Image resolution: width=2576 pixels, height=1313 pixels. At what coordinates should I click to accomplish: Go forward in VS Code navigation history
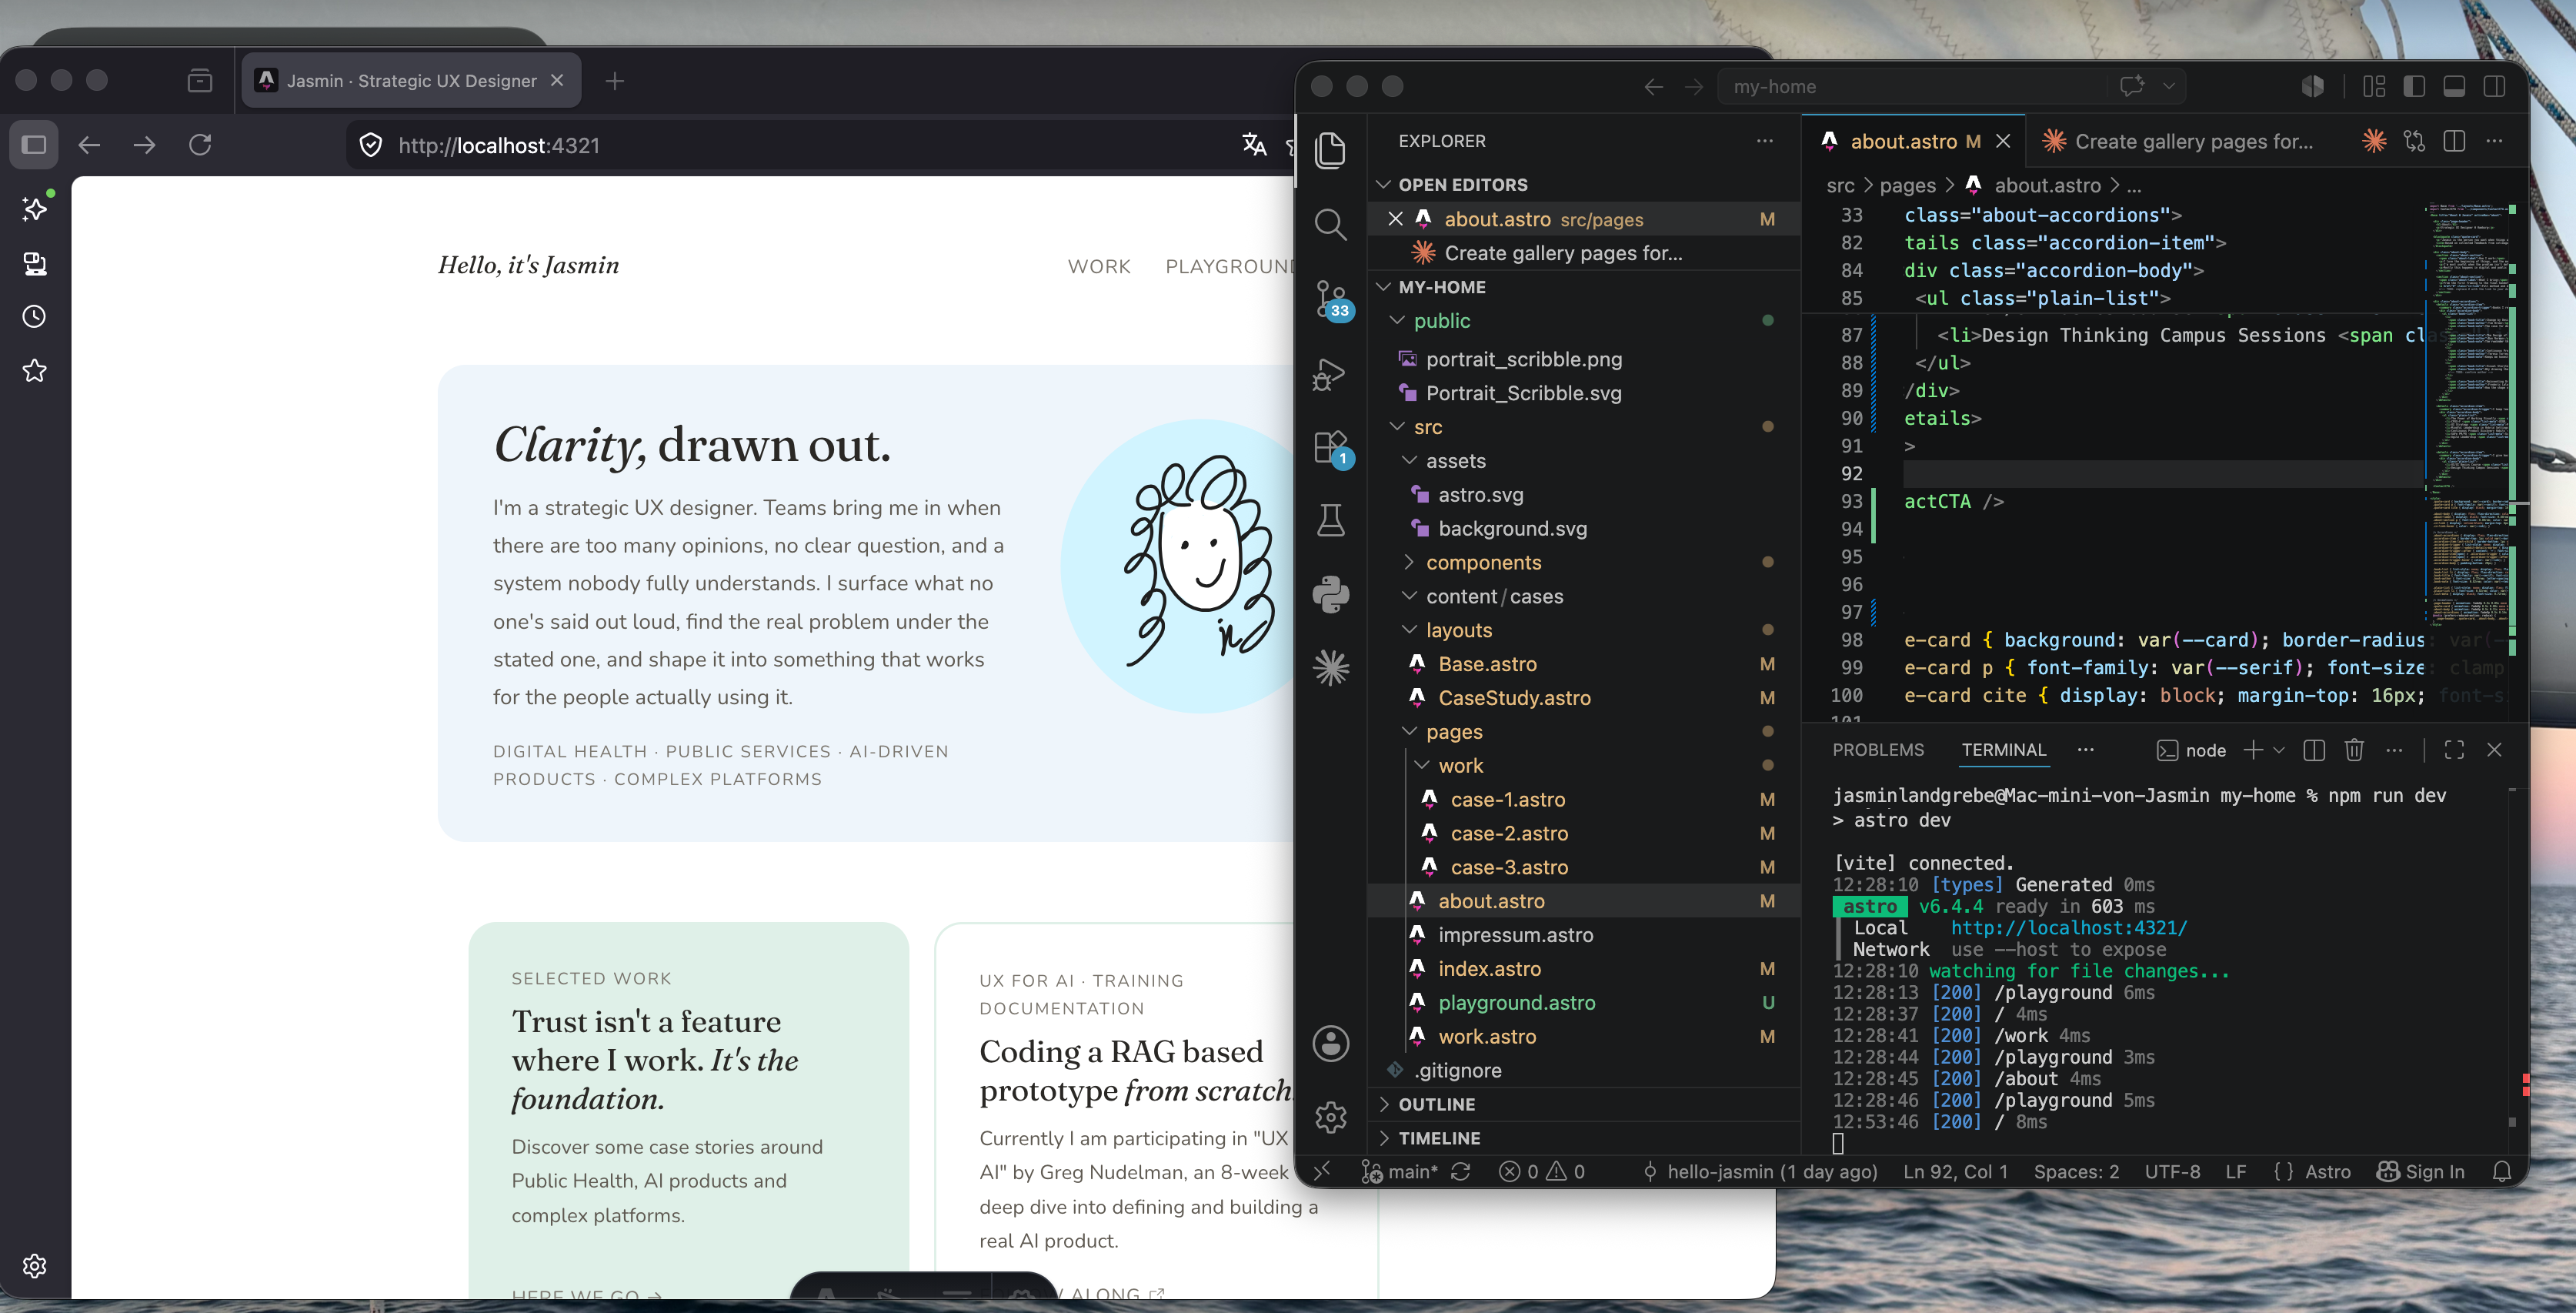[x=1694, y=87]
